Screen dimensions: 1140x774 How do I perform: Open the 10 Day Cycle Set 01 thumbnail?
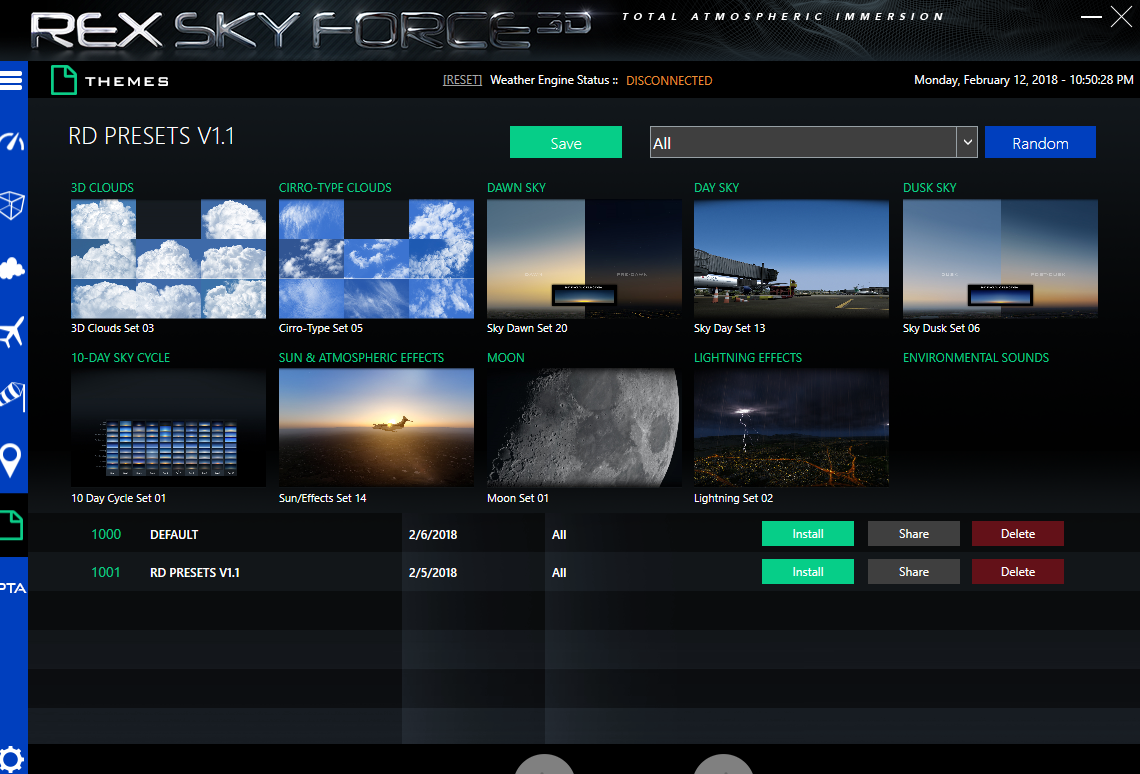coord(168,428)
